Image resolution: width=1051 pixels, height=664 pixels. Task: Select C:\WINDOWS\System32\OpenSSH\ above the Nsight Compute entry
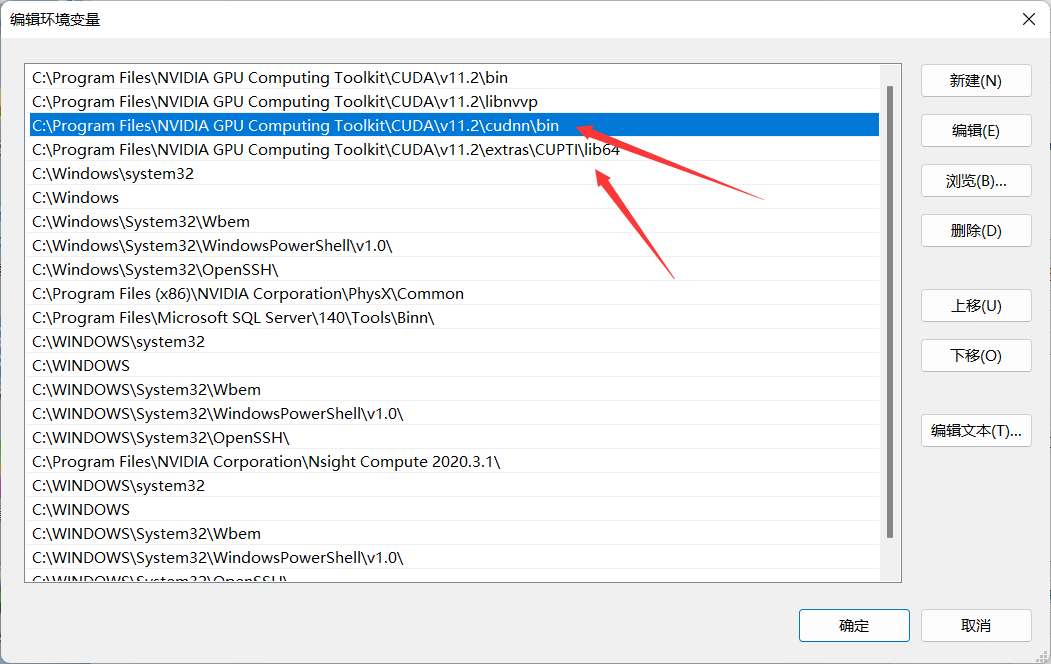pyautogui.click(x=454, y=438)
